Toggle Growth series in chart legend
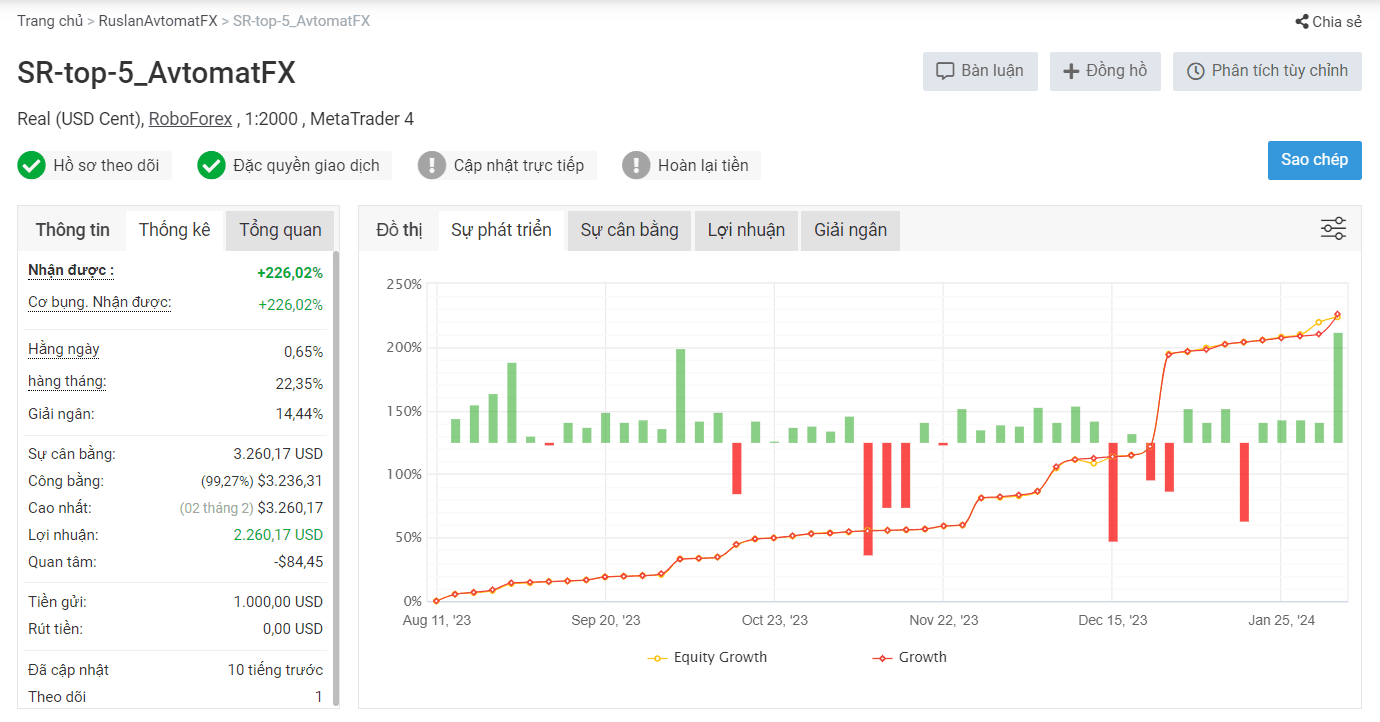Viewport: 1380px width, 722px height. click(x=909, y=657)
